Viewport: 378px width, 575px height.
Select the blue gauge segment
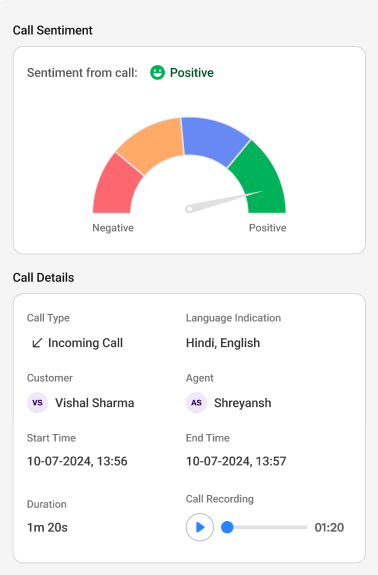(214, 139)
